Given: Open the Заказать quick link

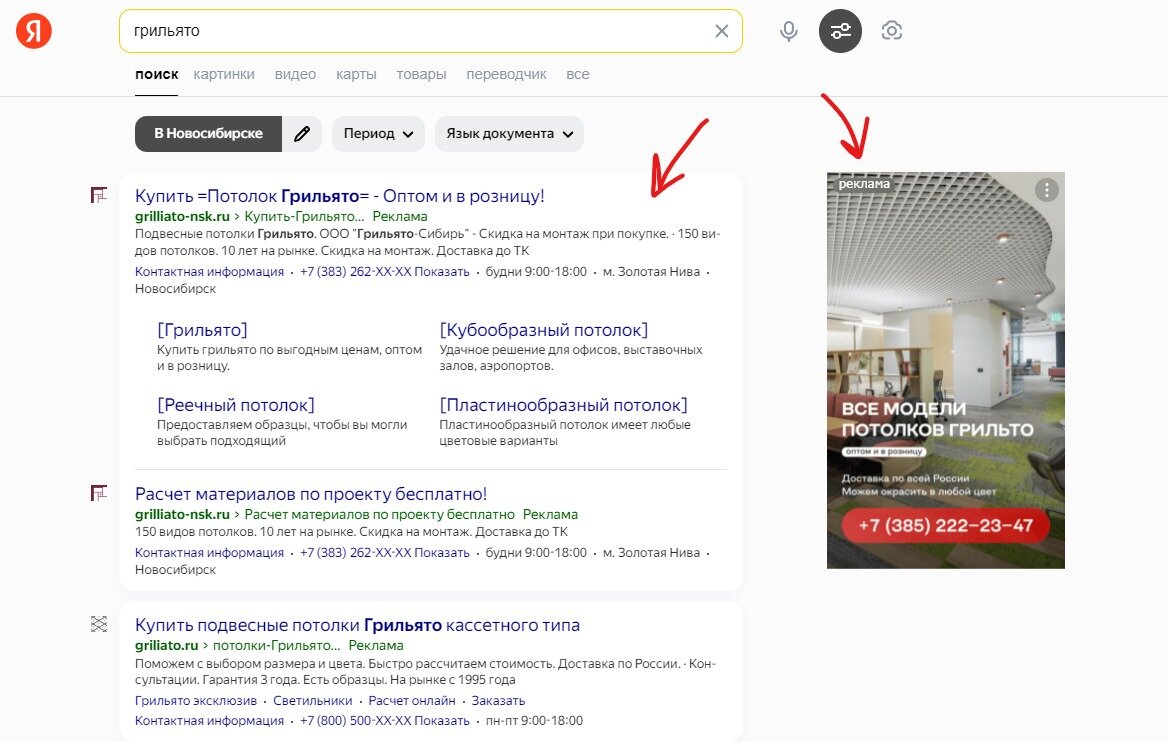Looking at the screenshot, I should [498, 701].
